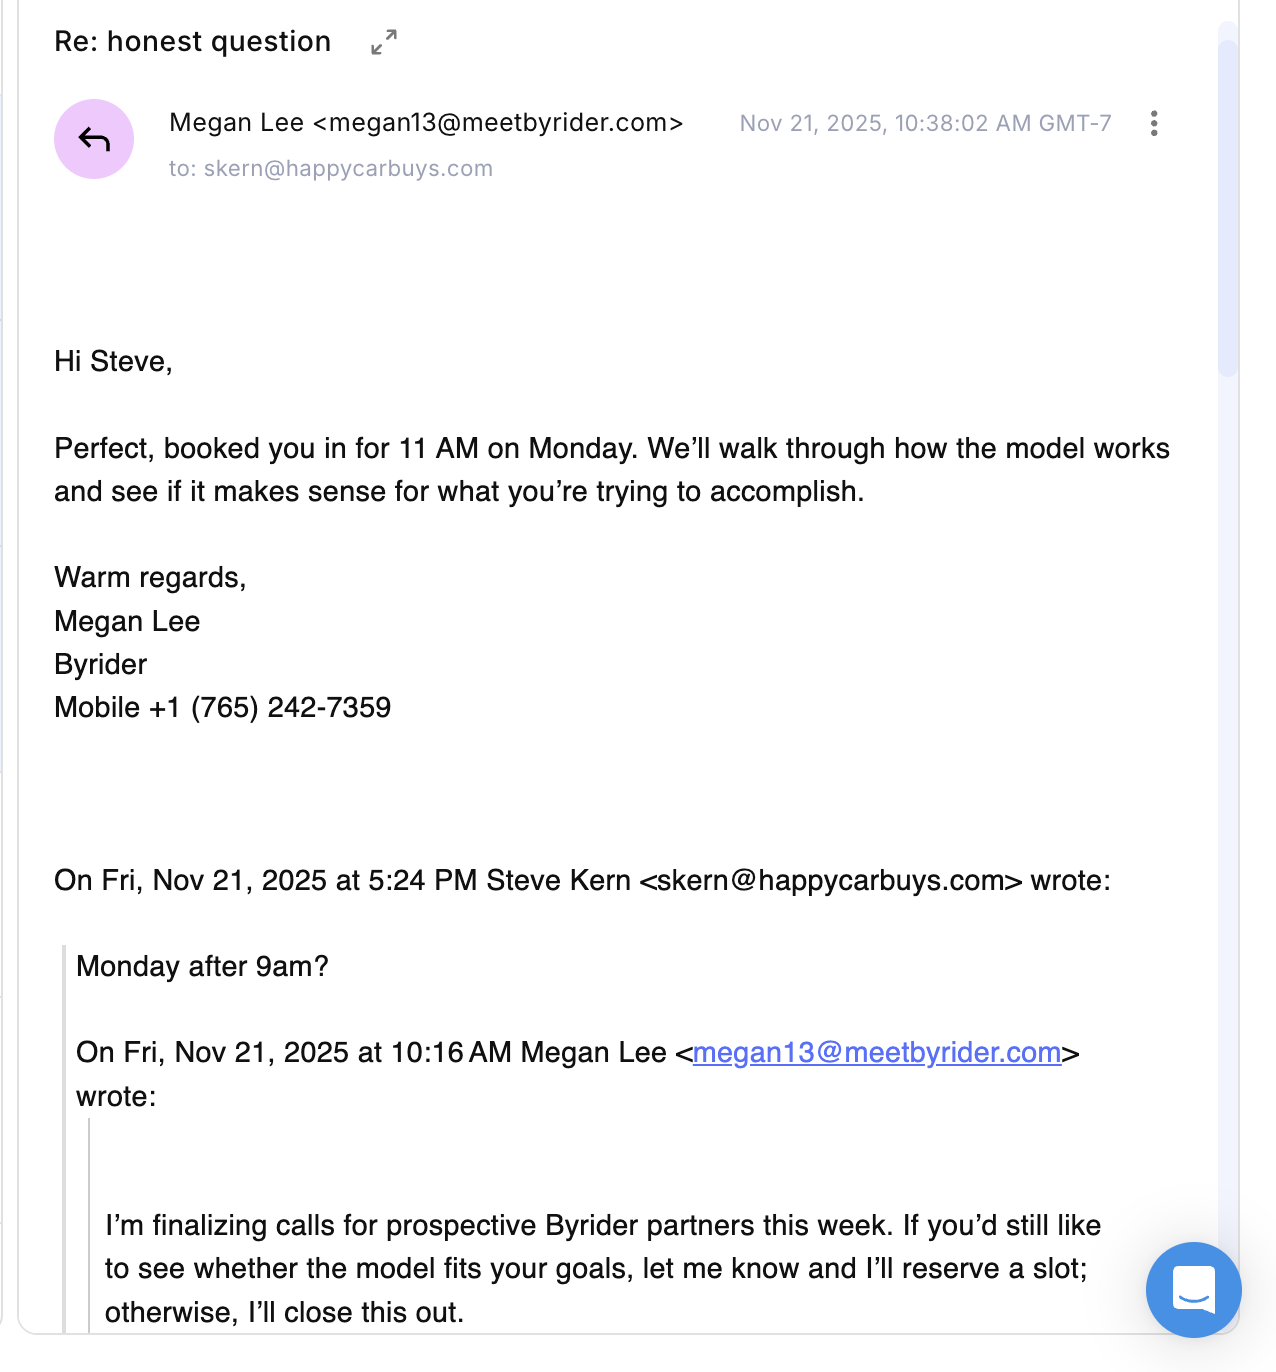
Task: Click the Nov 21, 2025 10:38:02 AM timestamp
Action: [925, 123]
